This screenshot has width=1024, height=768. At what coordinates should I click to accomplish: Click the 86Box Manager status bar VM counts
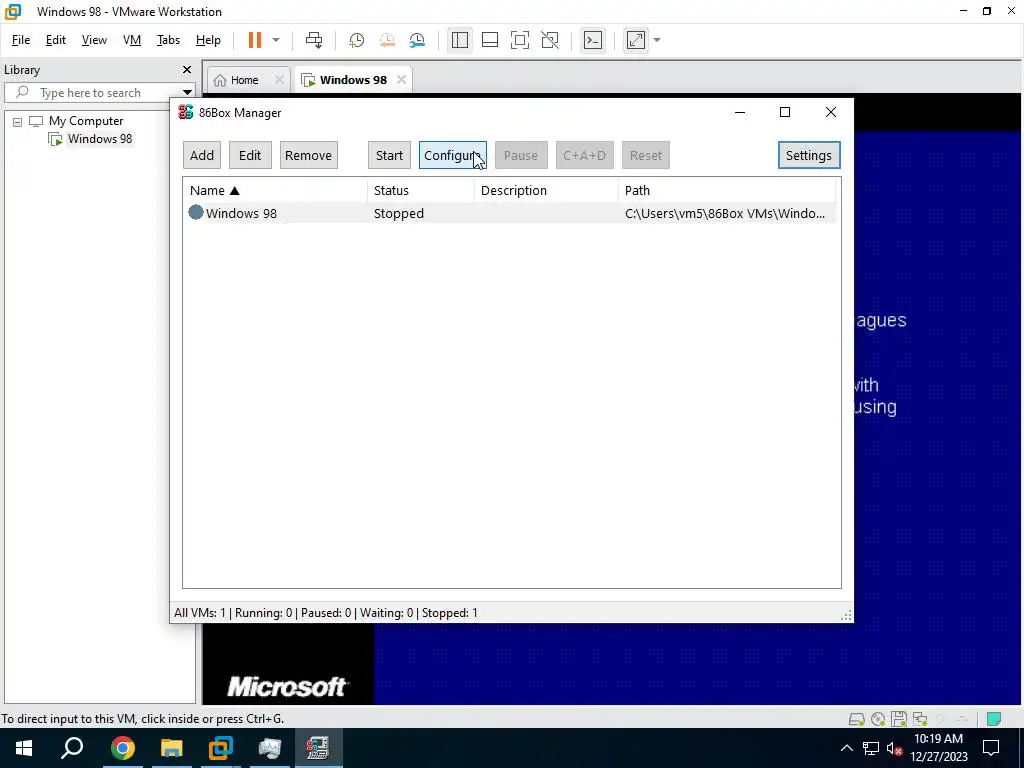pyautogui.click(x=326, y=613)
